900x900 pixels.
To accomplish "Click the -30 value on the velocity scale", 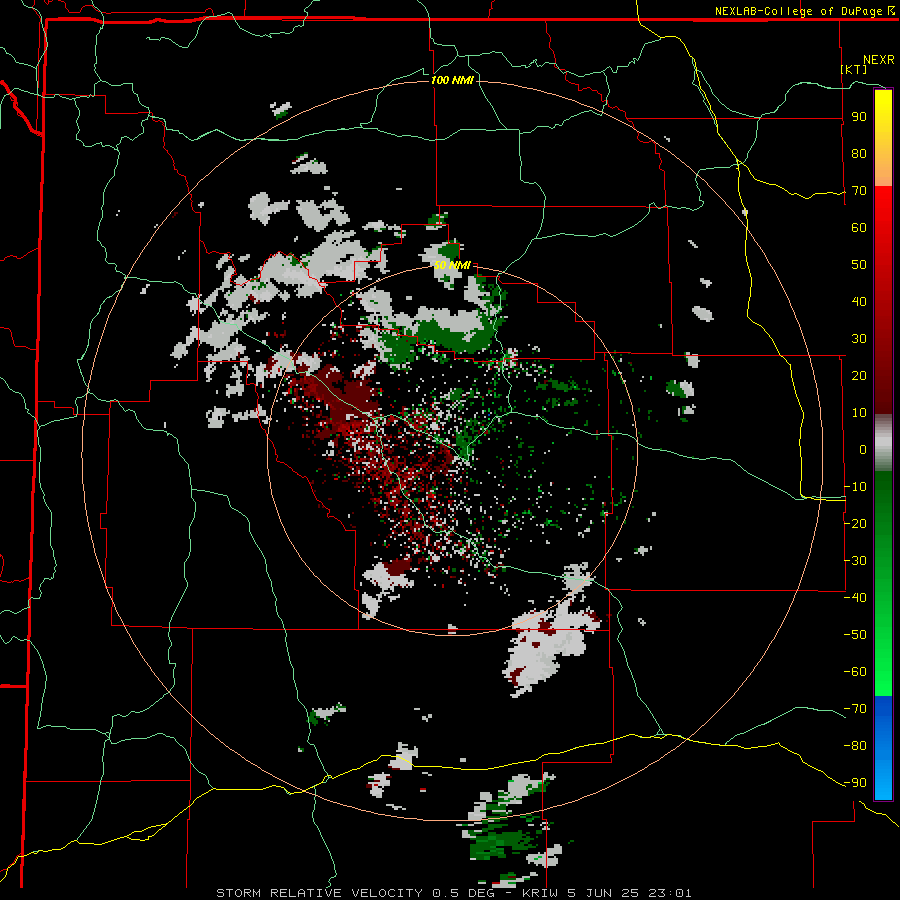I will [x=855, y=561].
